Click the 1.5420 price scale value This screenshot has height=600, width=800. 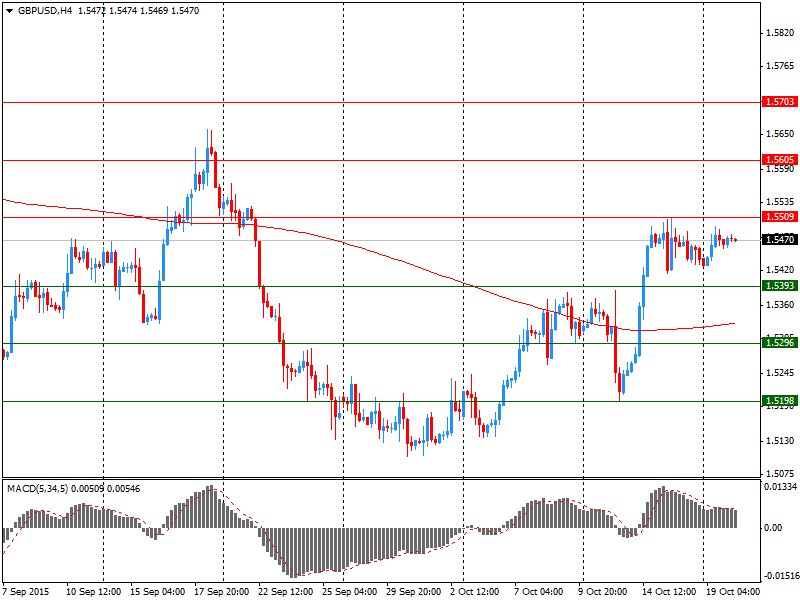coord(781,269)
